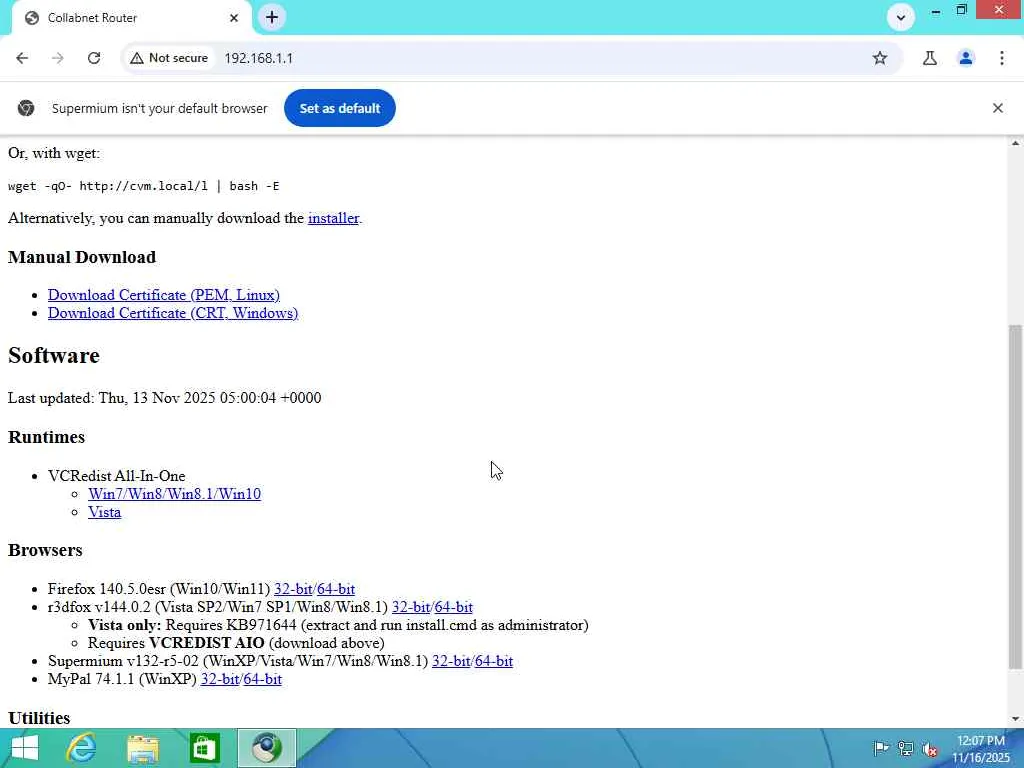This screenshot has height=768, width=1024.
Task: Go back to the previous page
Action: tap(22, 58)
